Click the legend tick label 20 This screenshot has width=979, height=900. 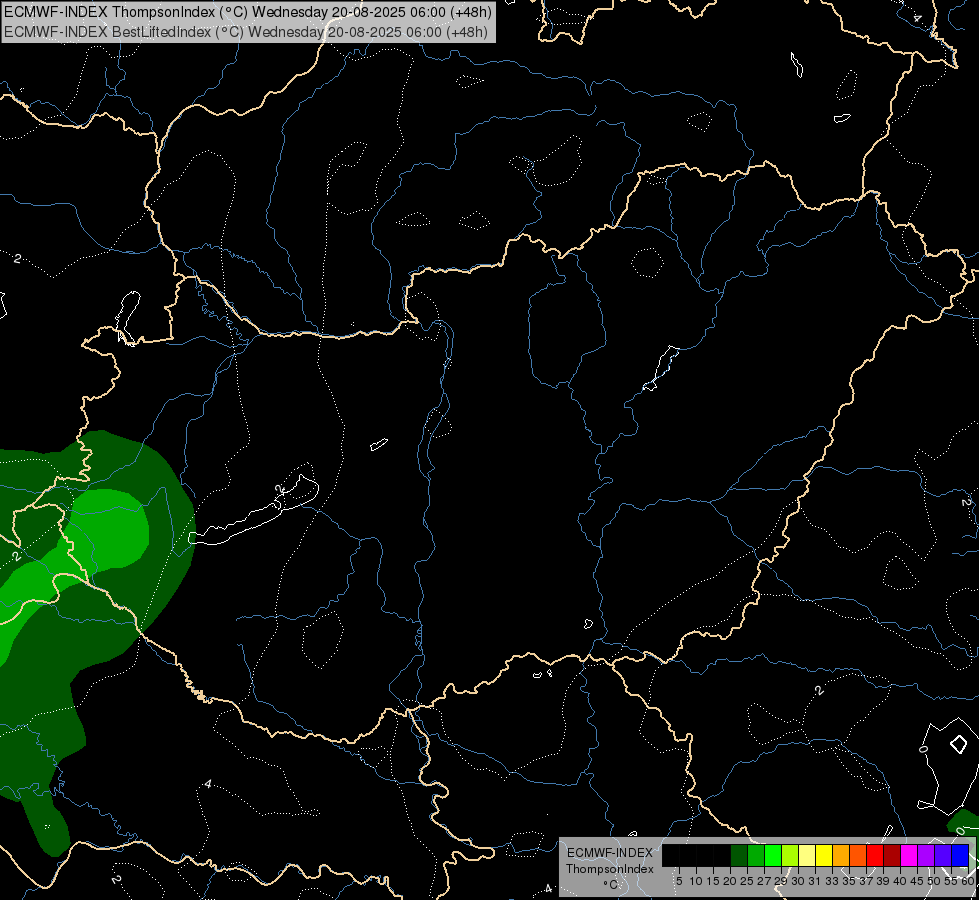(x=730, y=881)
